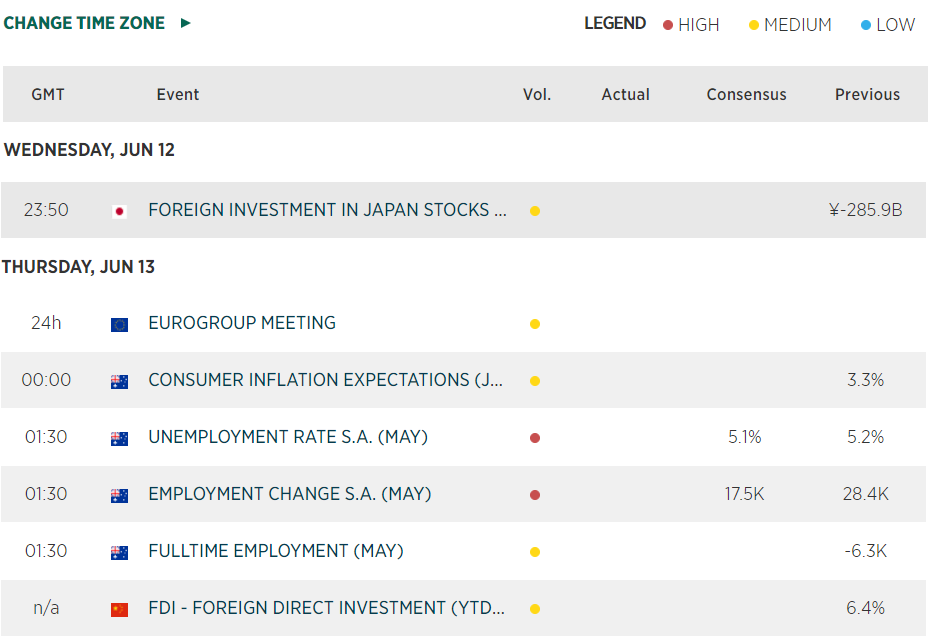
Task: Expand the Change Time Zone arrow
Action: click(186, 23)
